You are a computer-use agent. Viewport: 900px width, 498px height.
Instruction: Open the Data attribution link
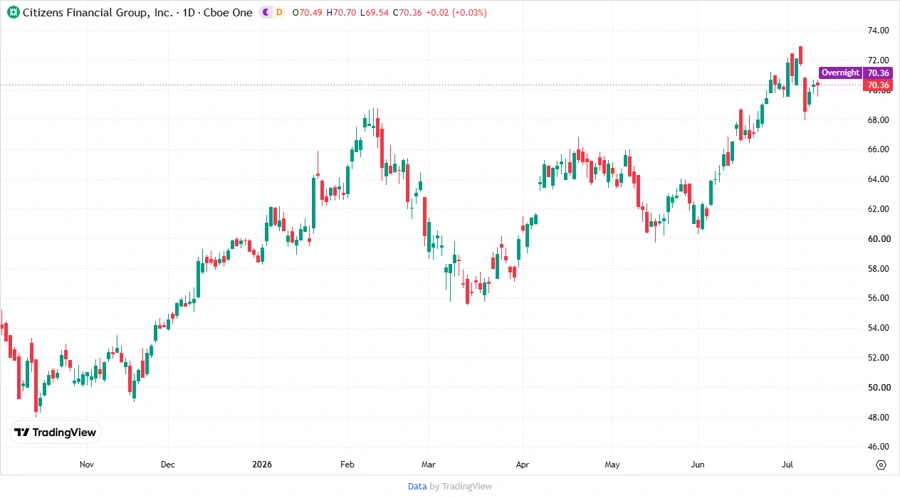click(417, 487)
